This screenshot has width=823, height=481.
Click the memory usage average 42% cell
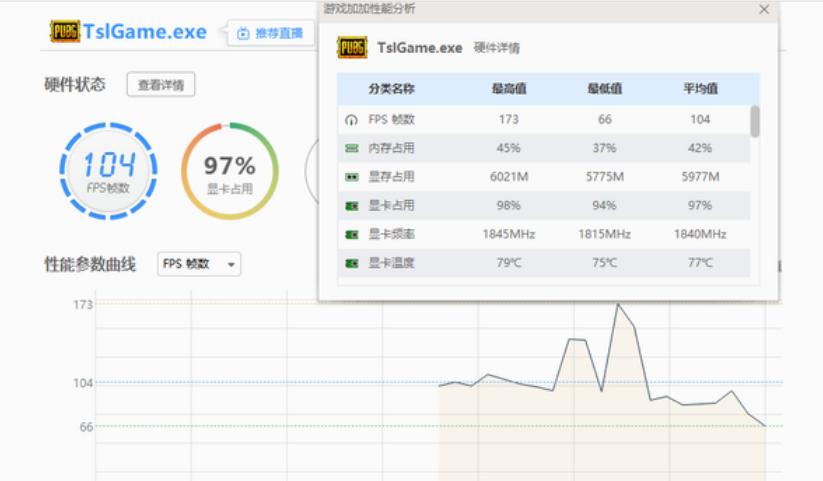coord(700,148)
